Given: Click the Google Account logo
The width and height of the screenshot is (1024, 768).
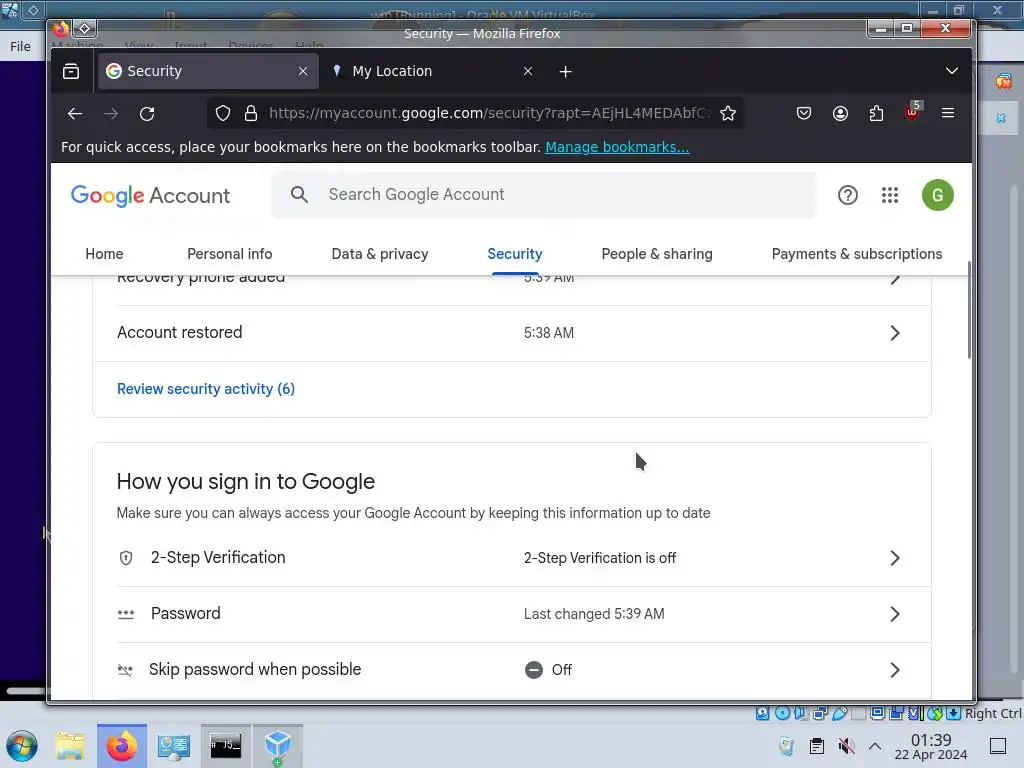Looking at the screenshot, I should coord(150,195).
